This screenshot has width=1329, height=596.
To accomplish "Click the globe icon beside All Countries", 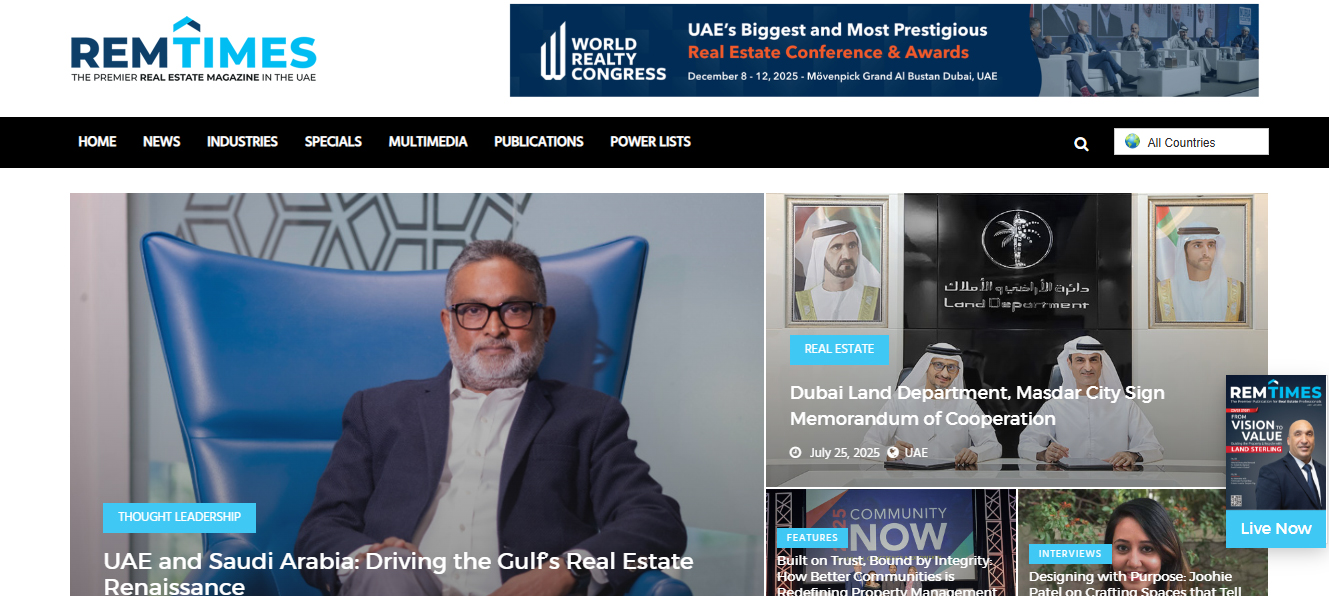I will click(1132, 142).
